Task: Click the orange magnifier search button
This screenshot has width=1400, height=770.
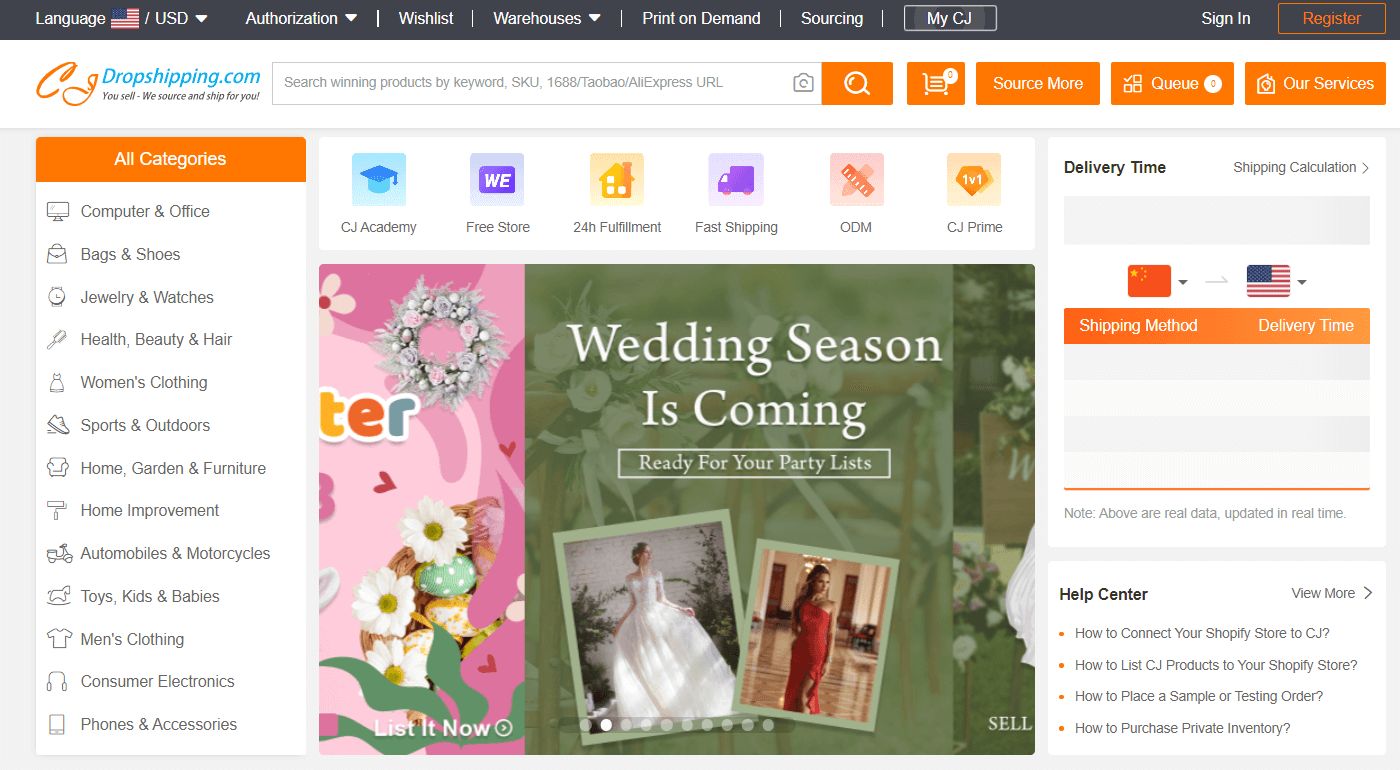Action: tap(857, 83)
